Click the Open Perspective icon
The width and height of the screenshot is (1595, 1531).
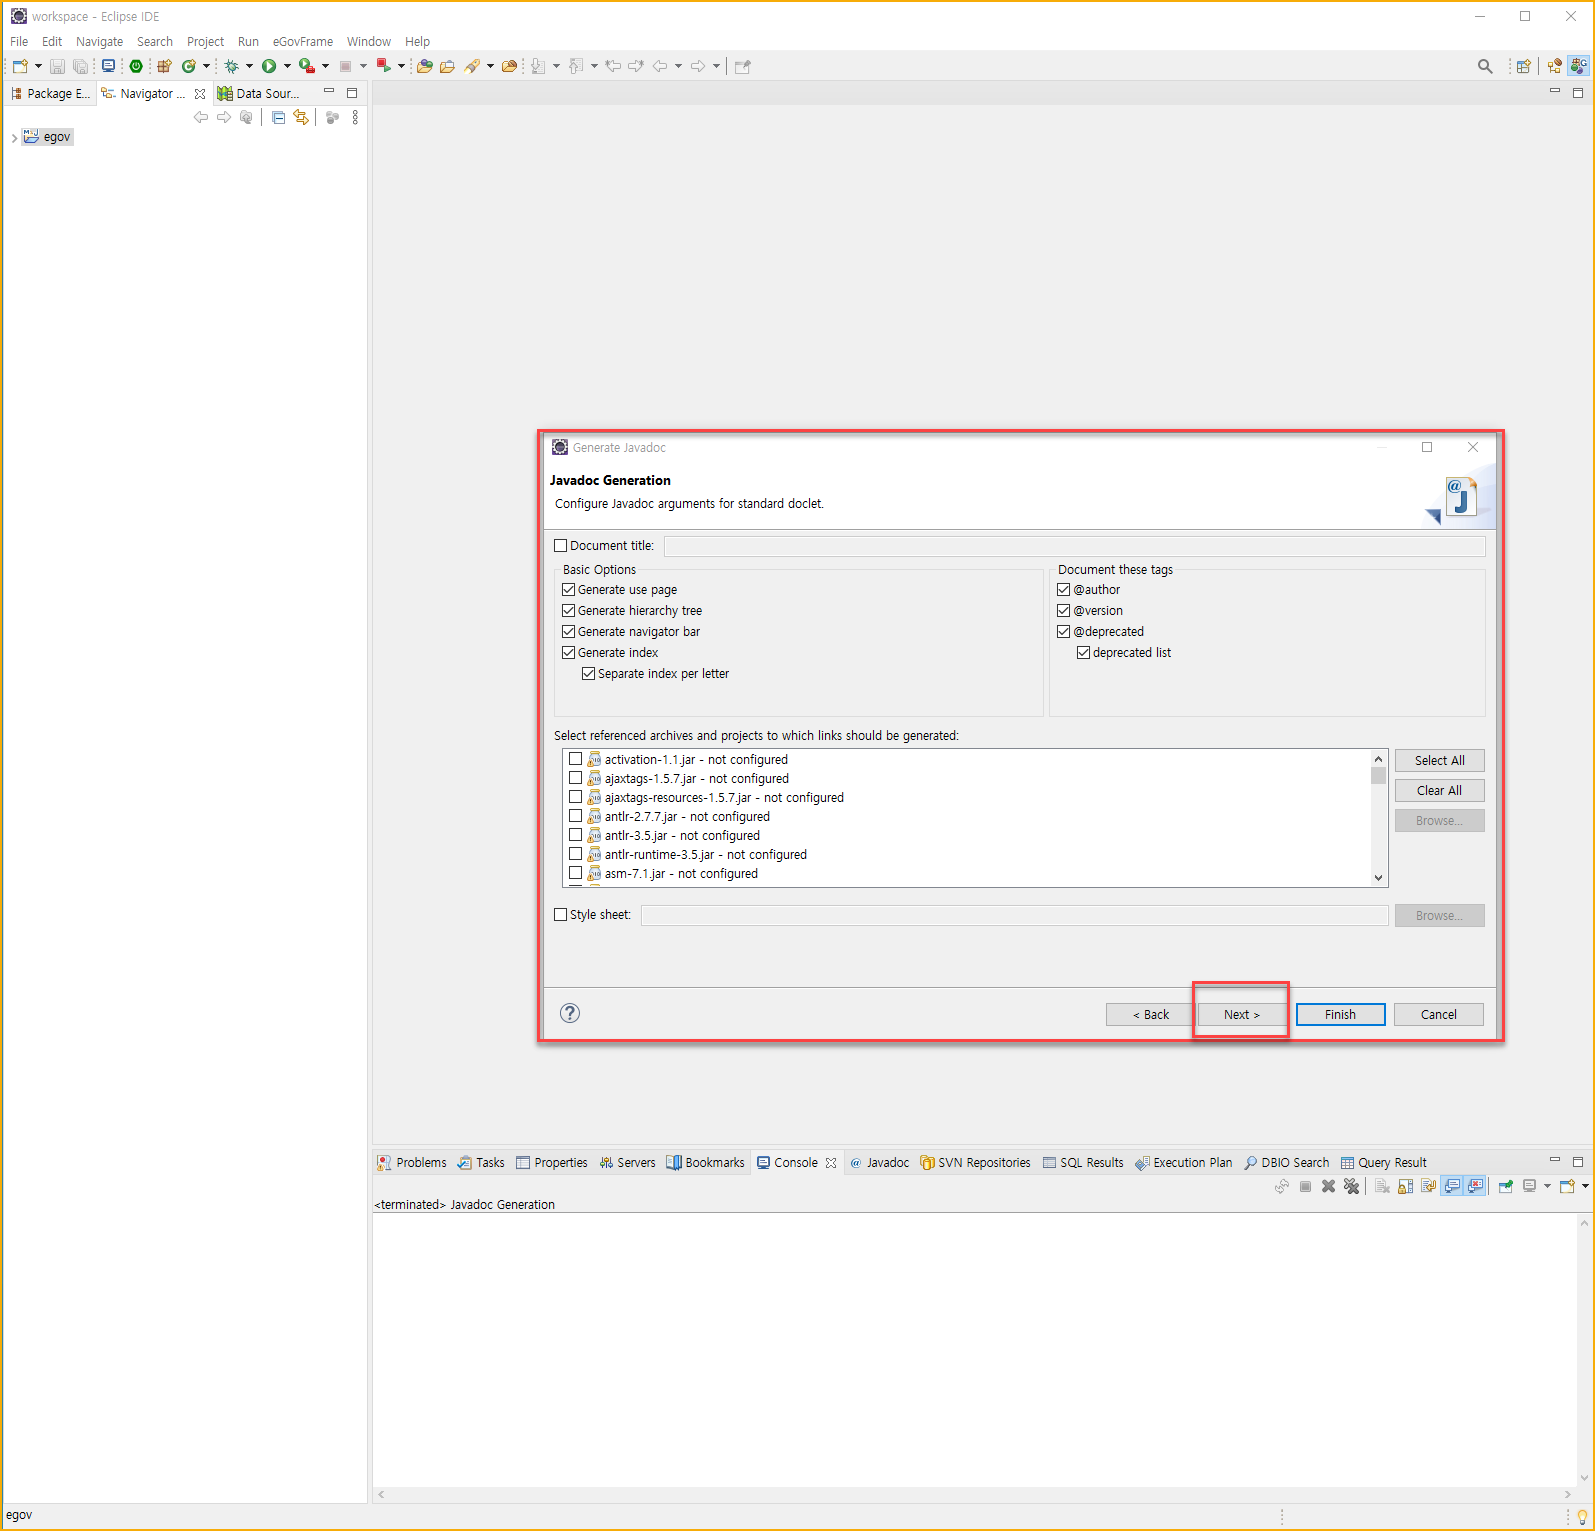pos(1523,66)
